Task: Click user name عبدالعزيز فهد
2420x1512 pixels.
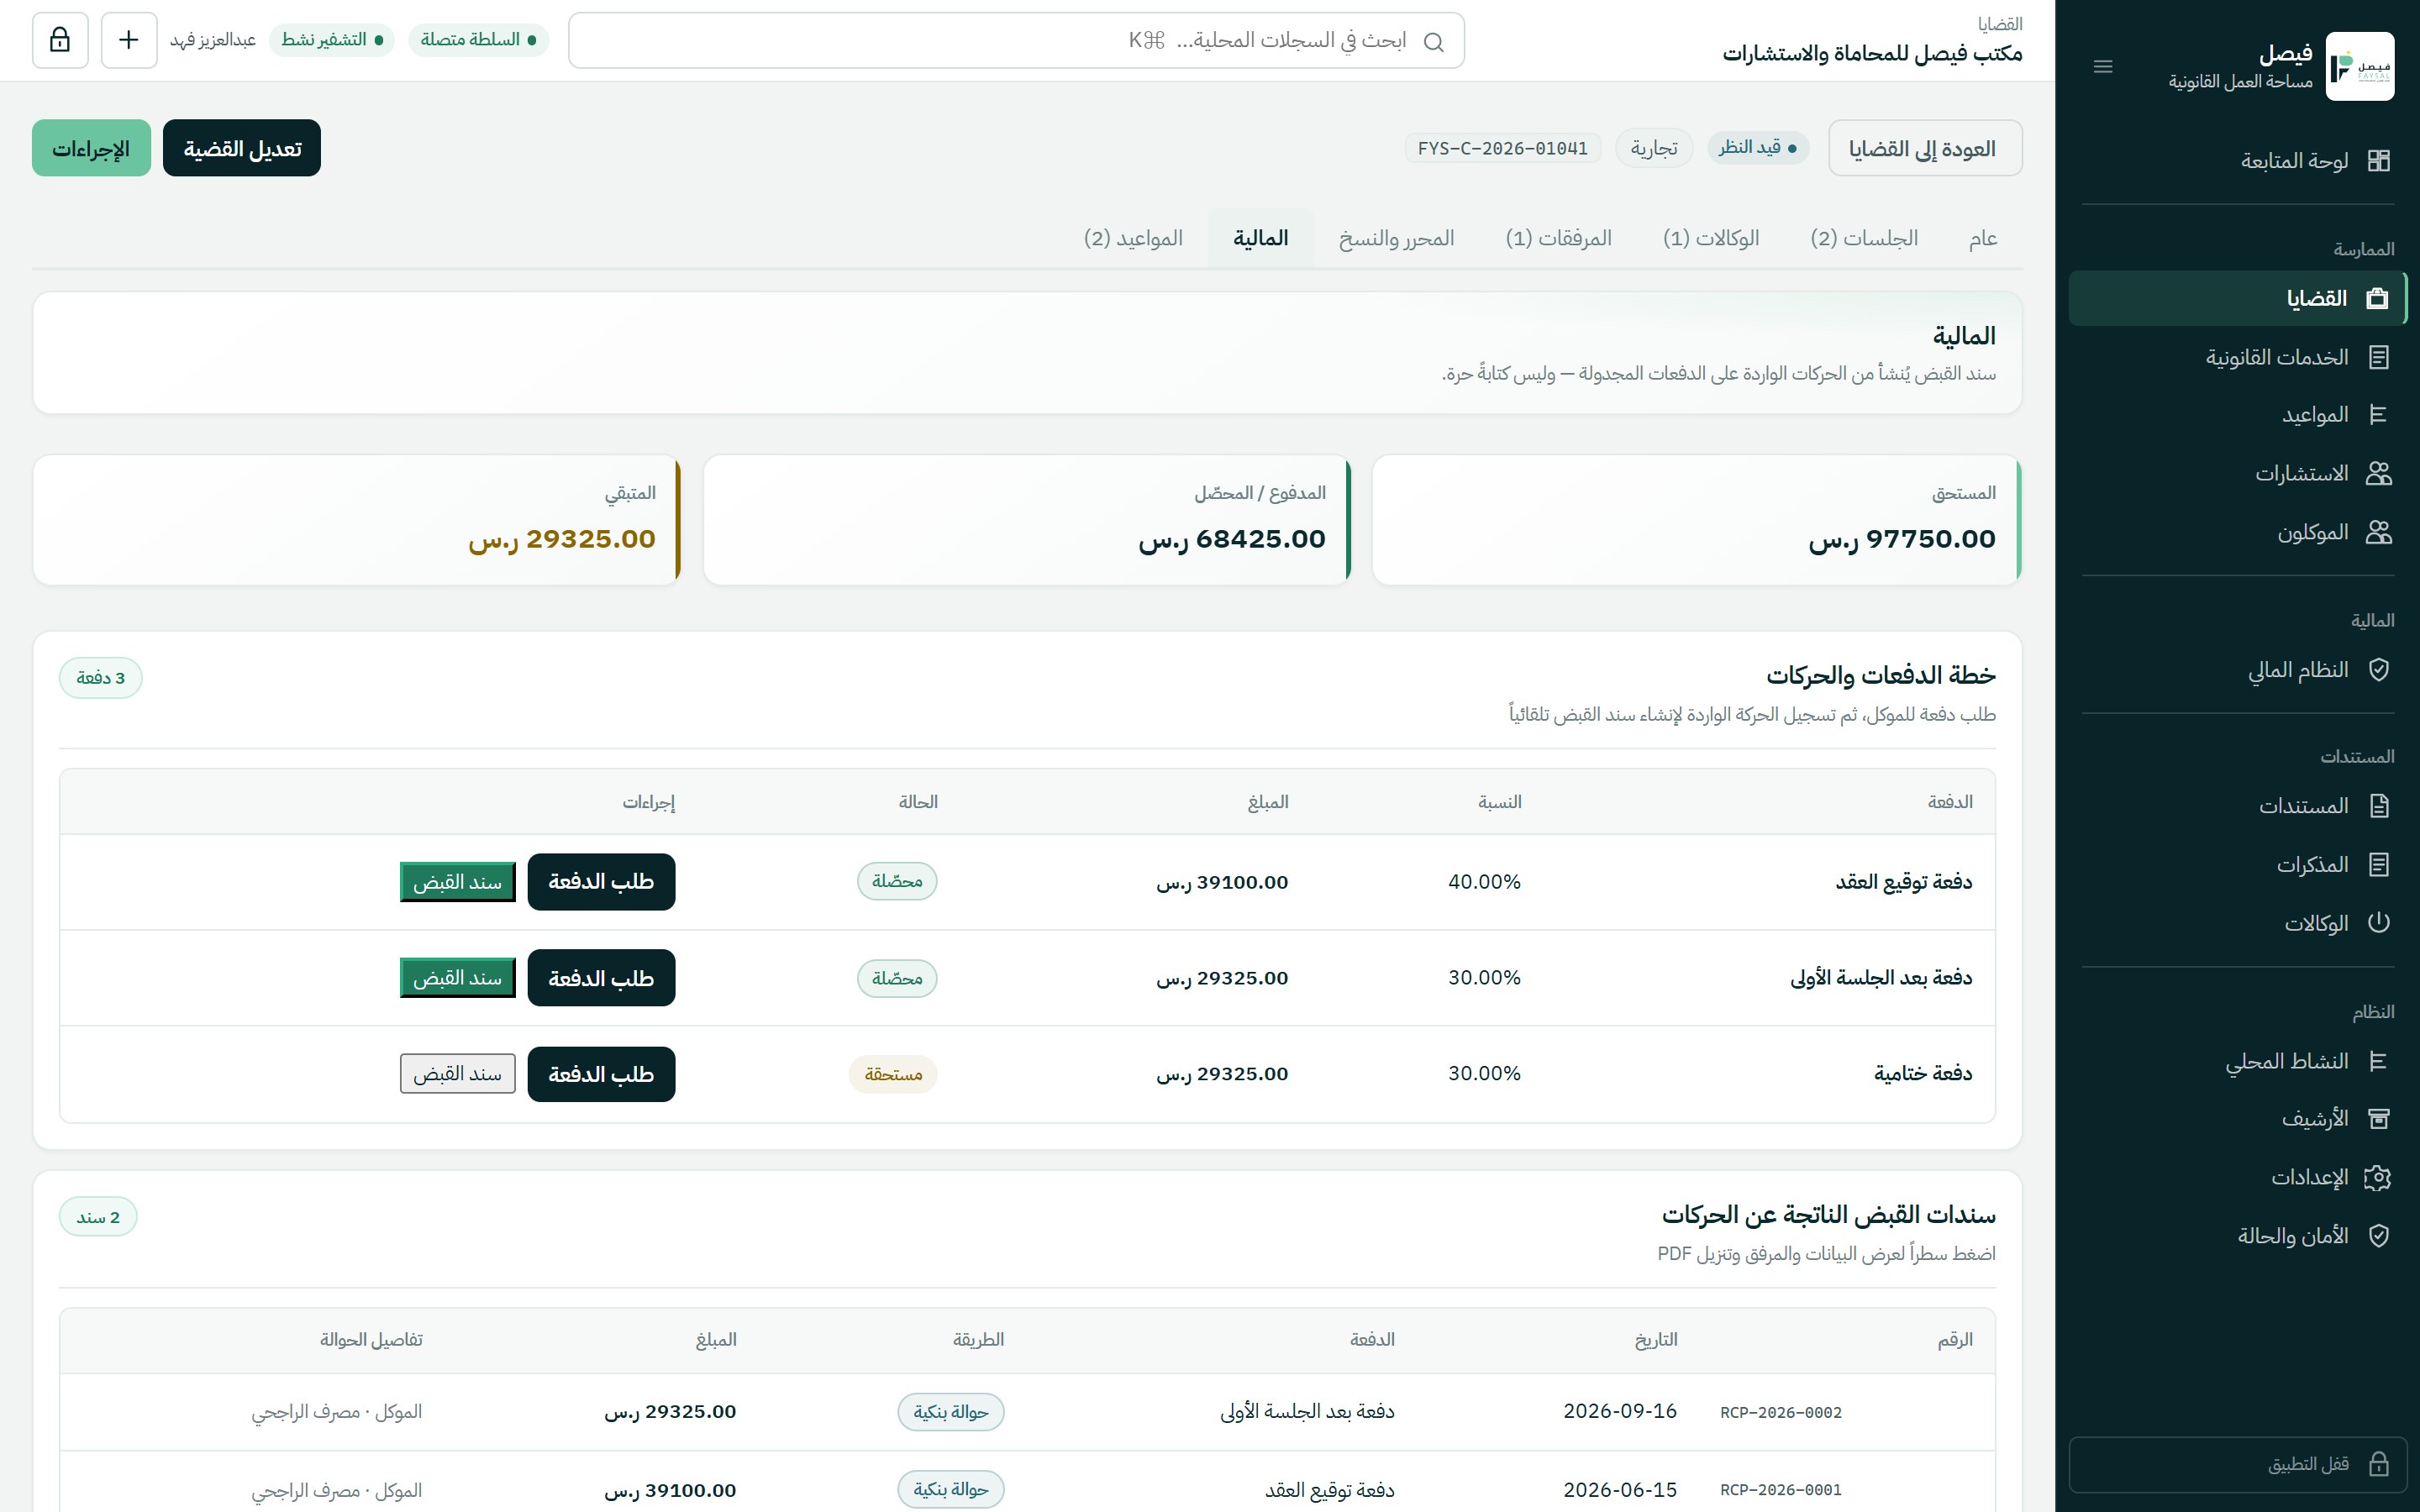Action: tap(213, 40)
